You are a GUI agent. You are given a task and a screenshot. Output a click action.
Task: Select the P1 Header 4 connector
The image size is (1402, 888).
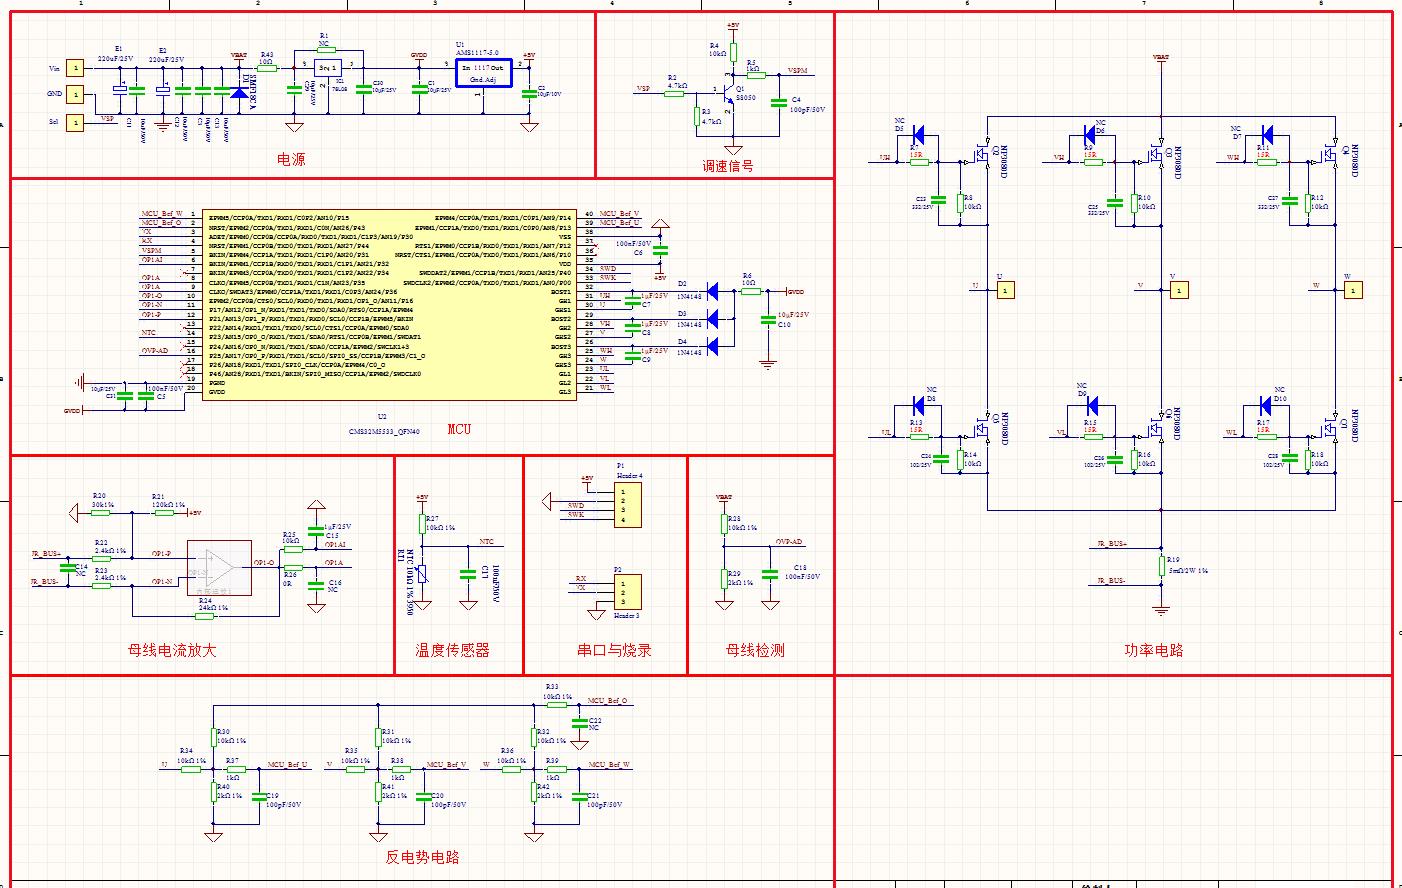click(629, 506)
